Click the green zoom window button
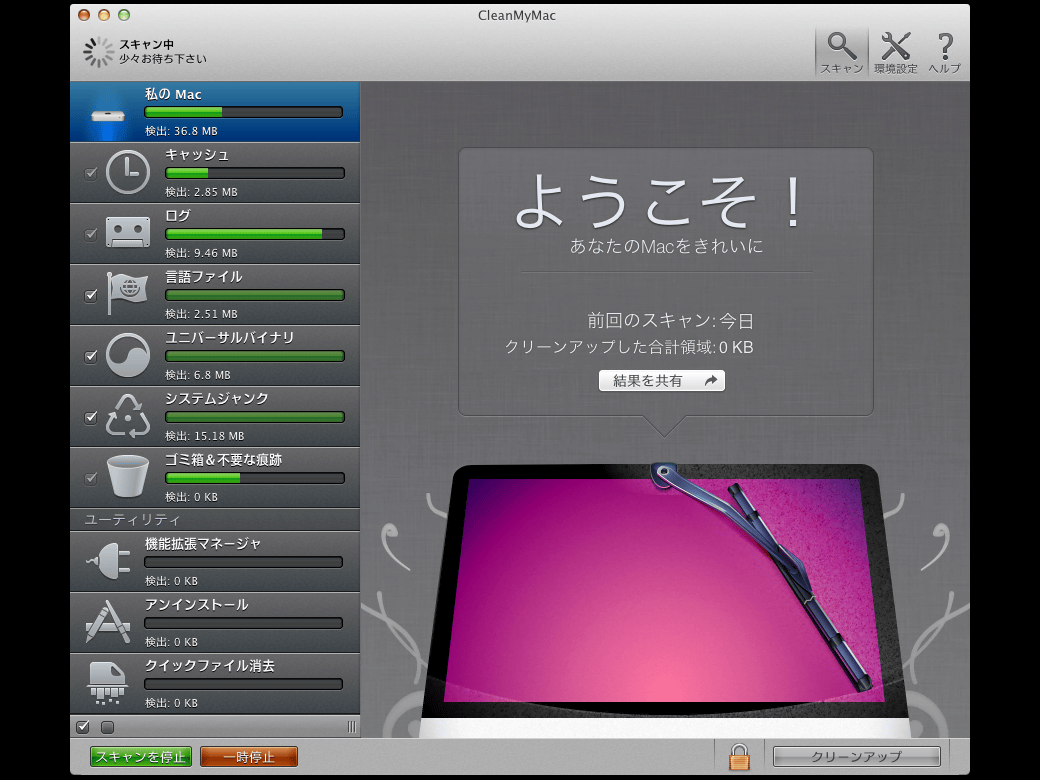The height and width of the screenshot is (780, 1040). (x=124, y=15)
